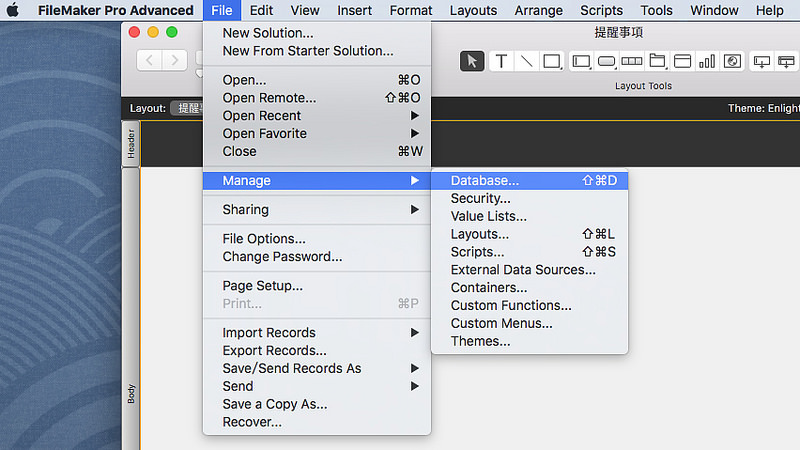Select the Chart tool
800x450 pixels.
[707, 61]
